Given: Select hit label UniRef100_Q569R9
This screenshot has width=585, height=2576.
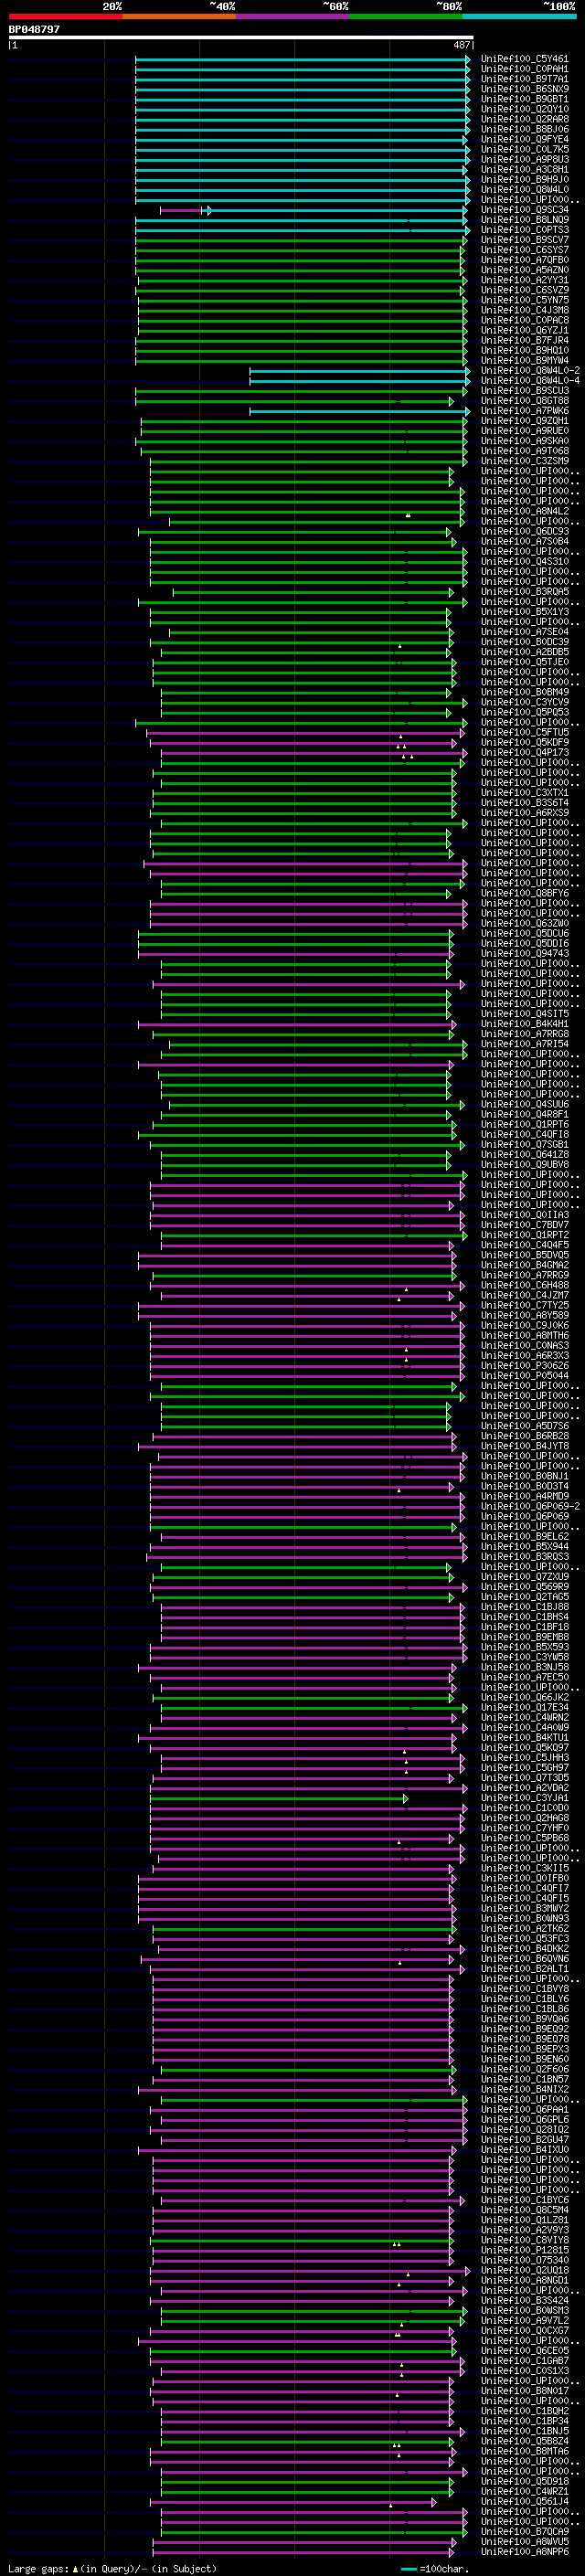Looking at the screenshot, I should [525, 1587].
